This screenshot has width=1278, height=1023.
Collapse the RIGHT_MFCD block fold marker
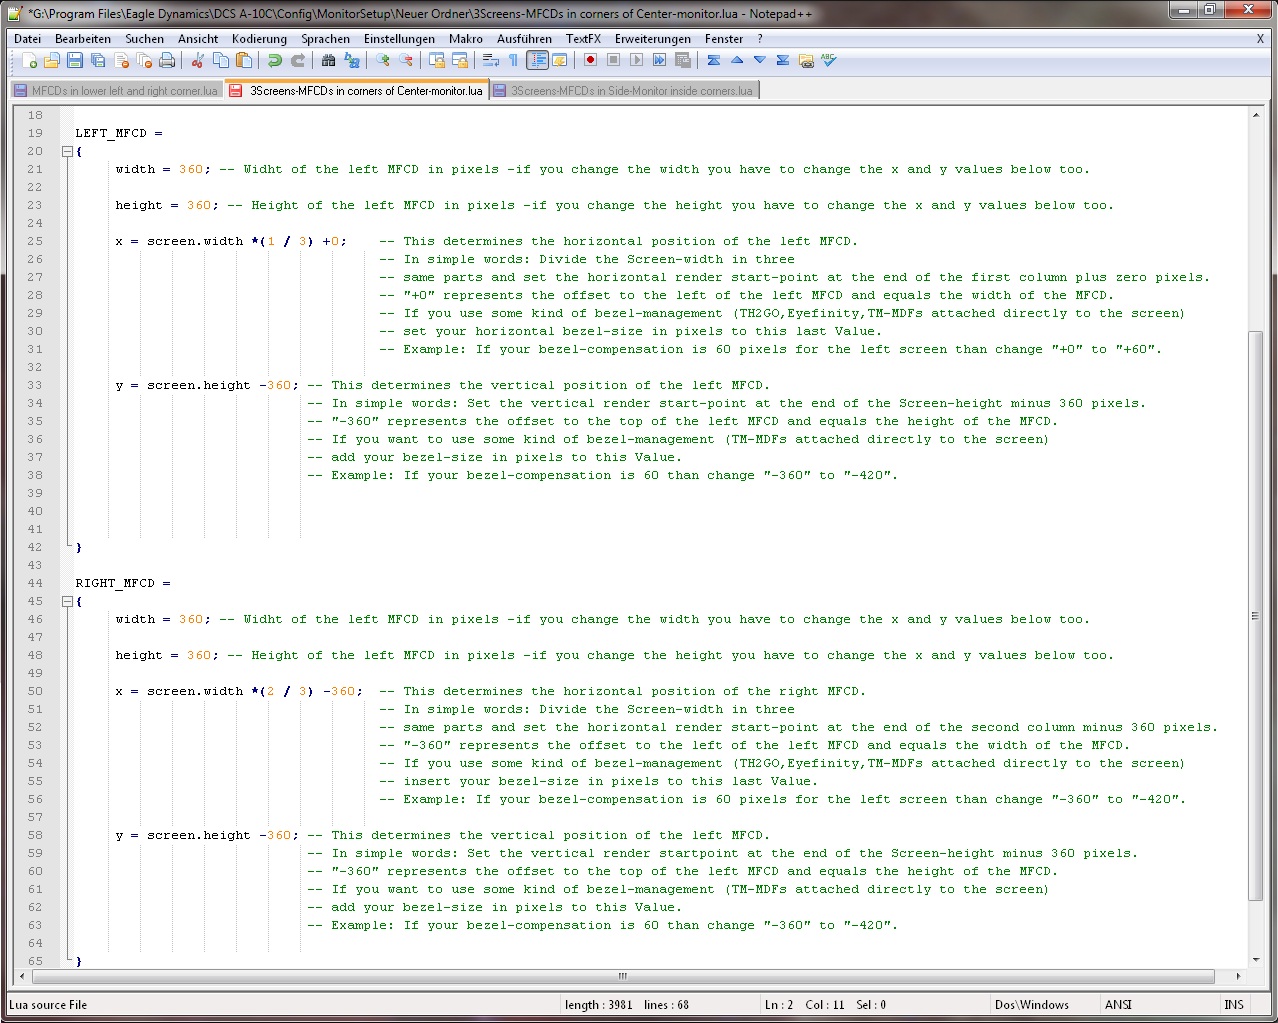point(67,602)
